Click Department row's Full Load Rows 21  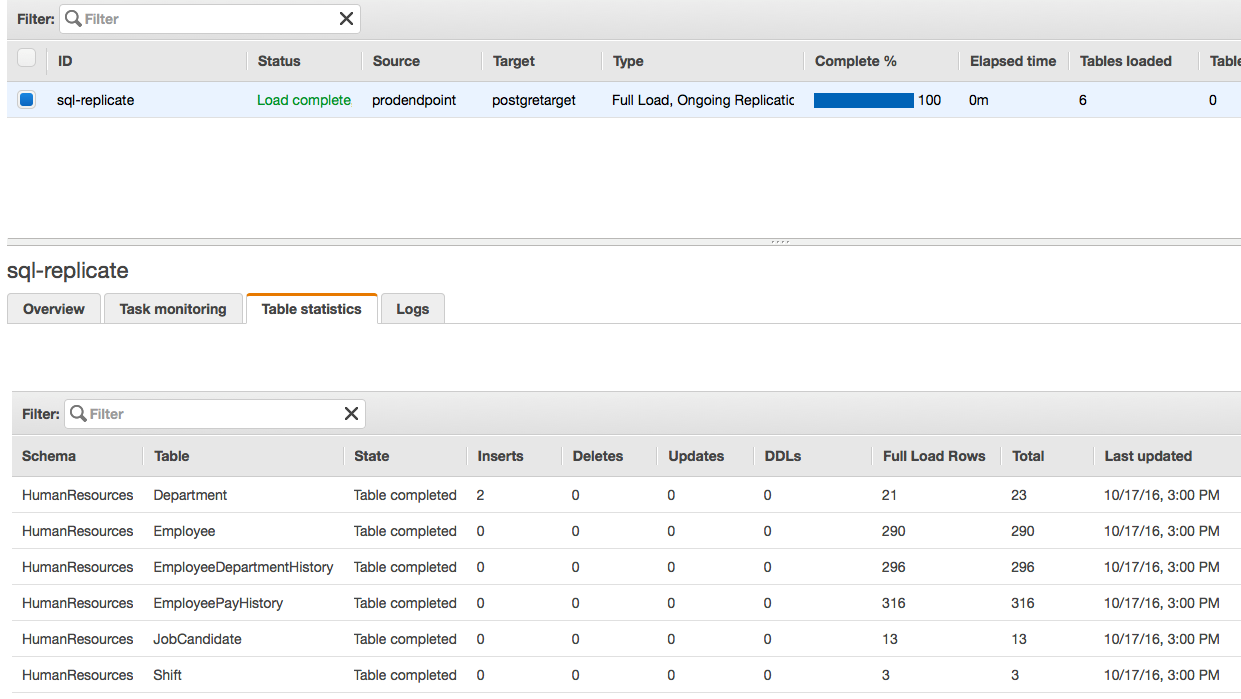[890, 495]
